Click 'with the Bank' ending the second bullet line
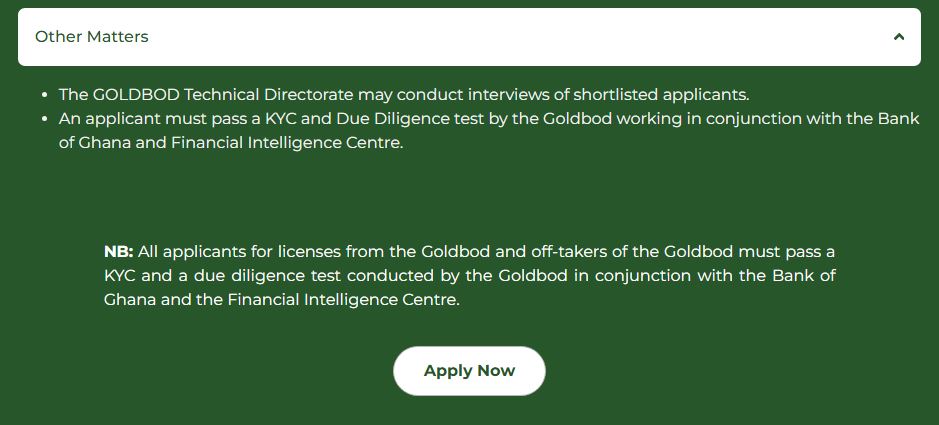The width and height of the screenshot is (939, 425). coord(863,119)
